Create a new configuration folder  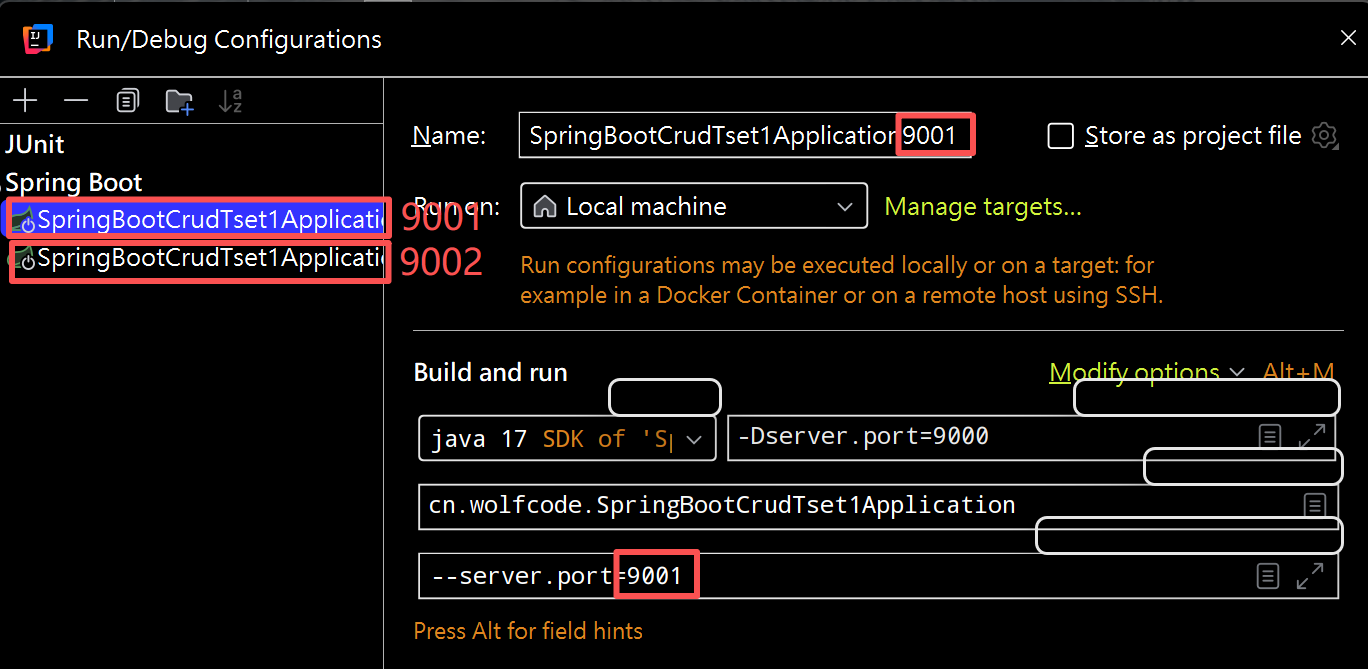[x=178, y=100]
